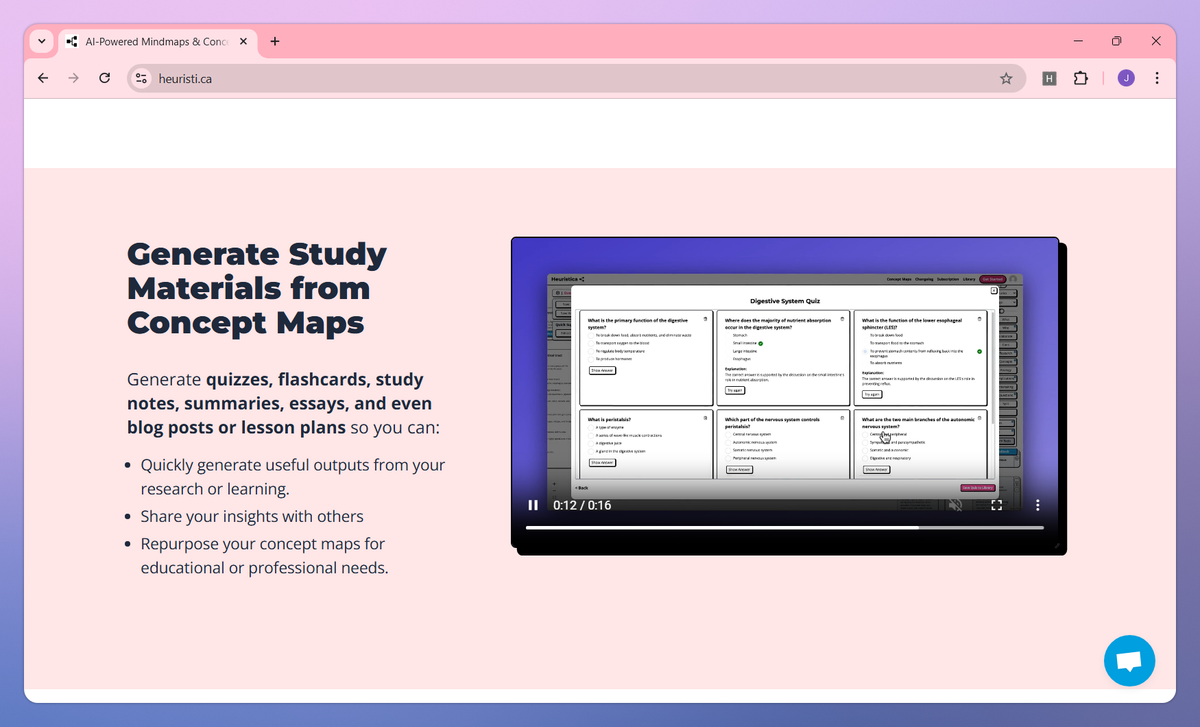Unmute the video using the speaker icon
1200x727 pixels.
(955, 505)
